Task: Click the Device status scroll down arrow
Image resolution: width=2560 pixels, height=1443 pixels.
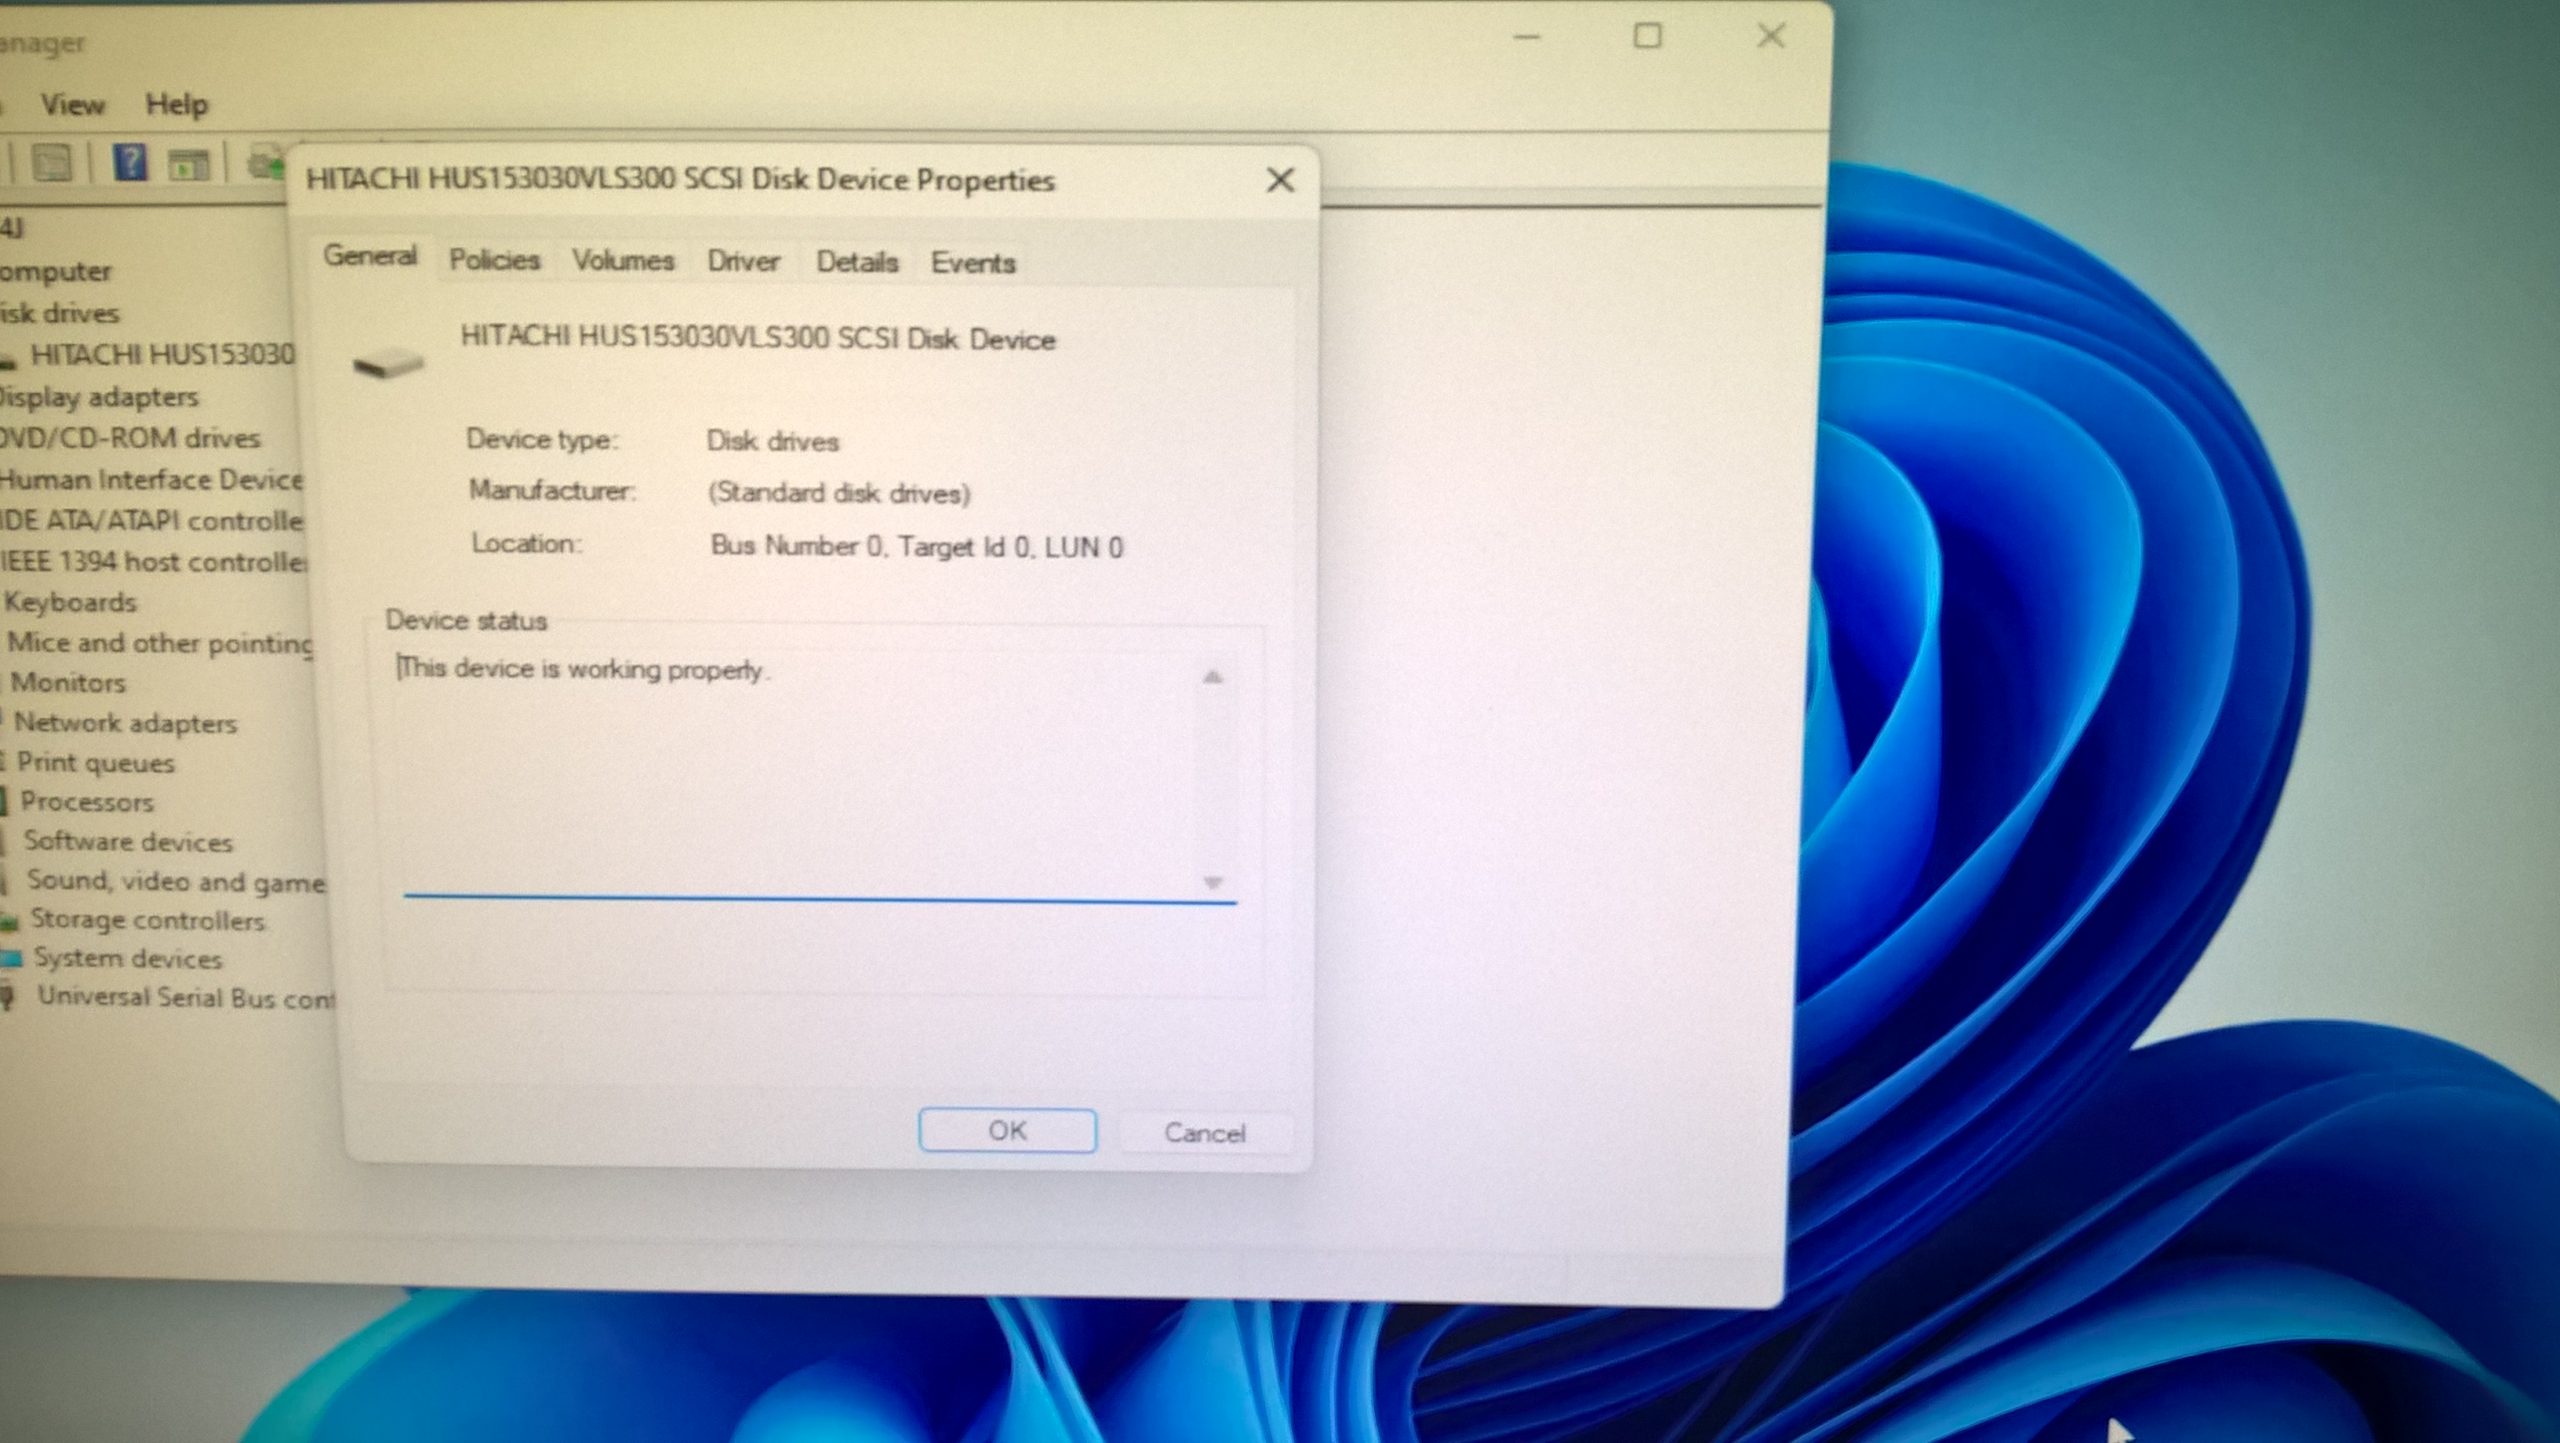Action: (x=1213, y=883)
